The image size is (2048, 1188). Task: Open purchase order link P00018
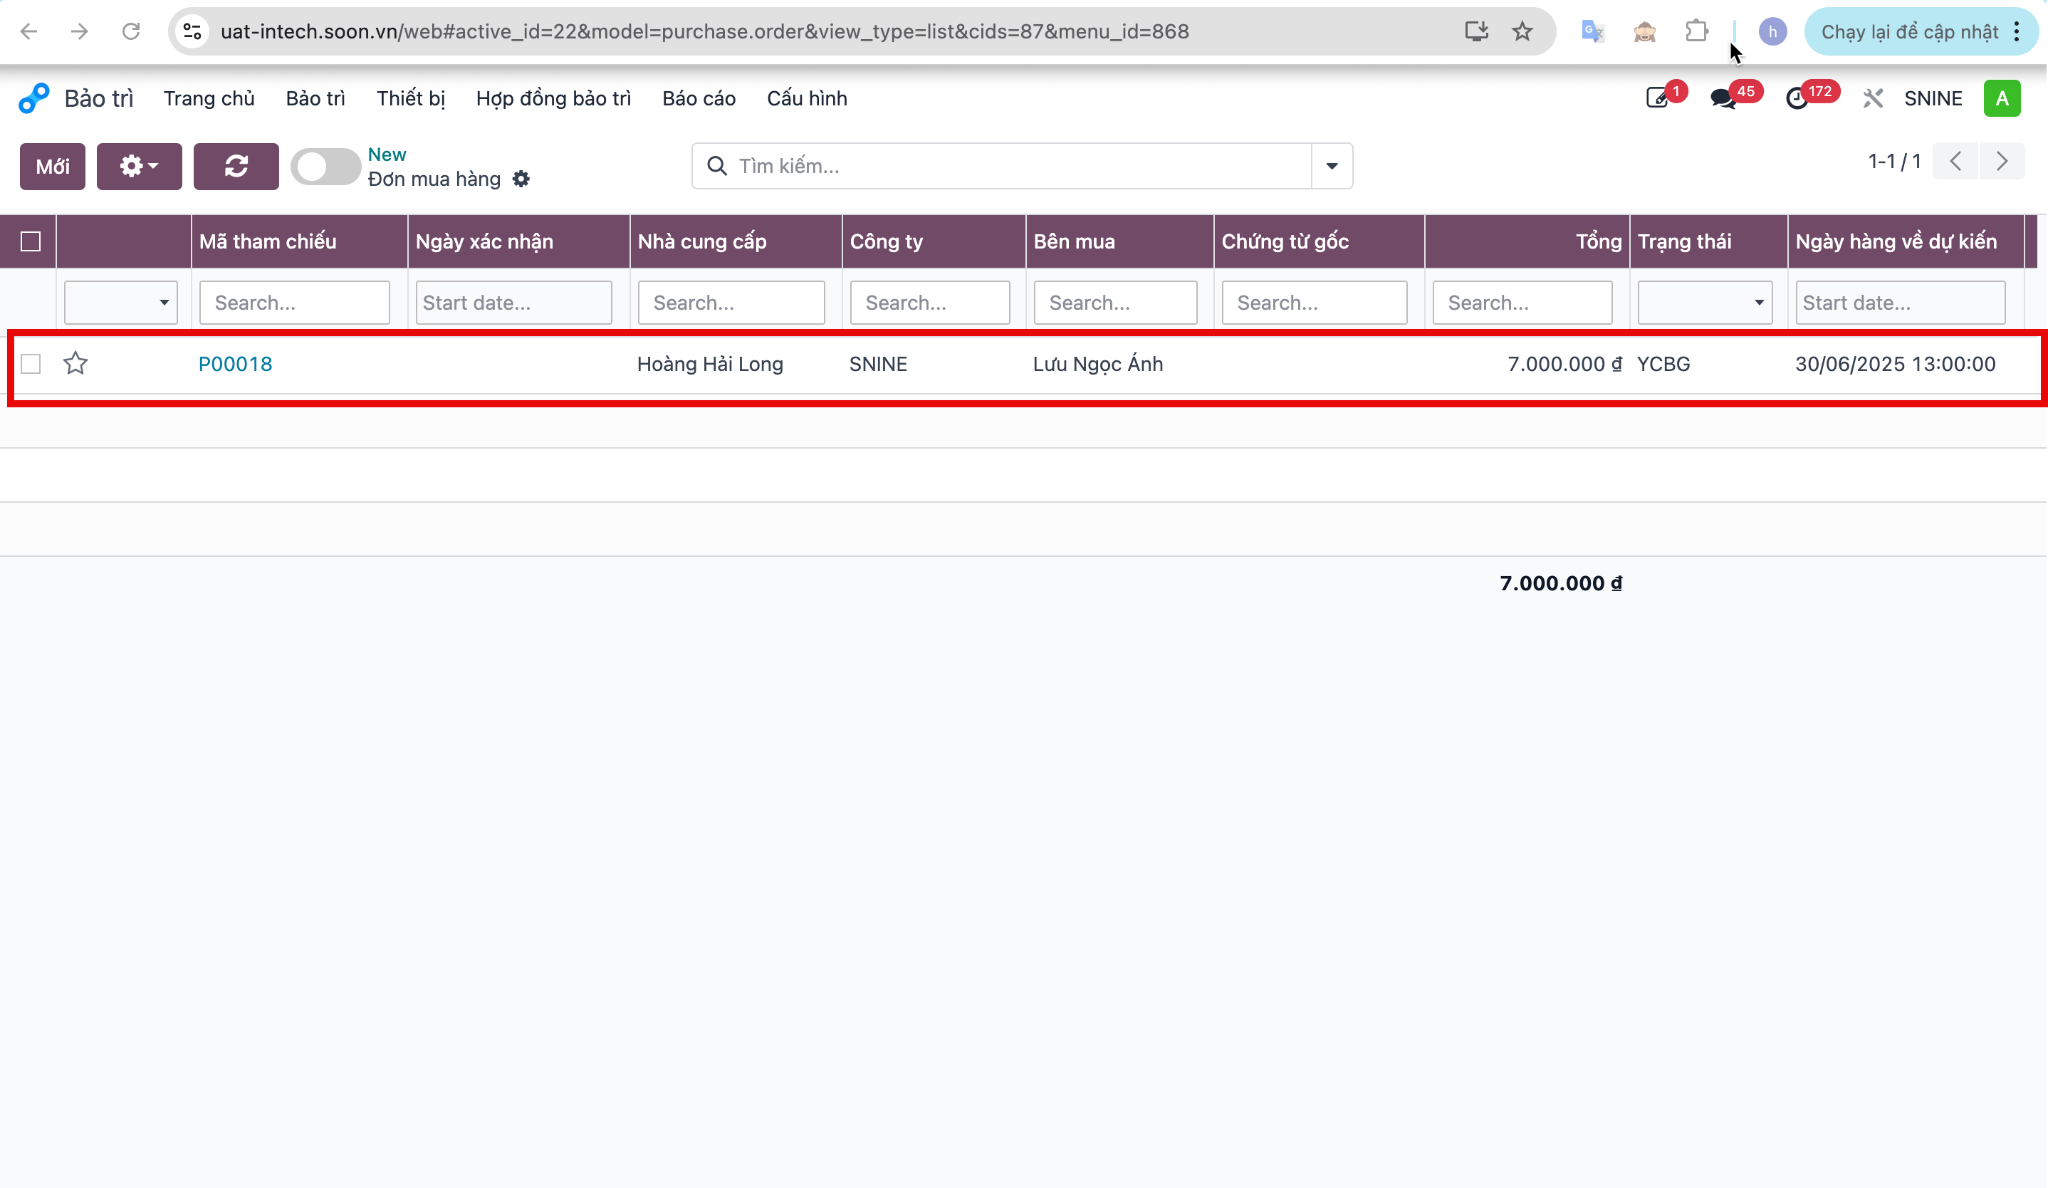pos(235,364)
